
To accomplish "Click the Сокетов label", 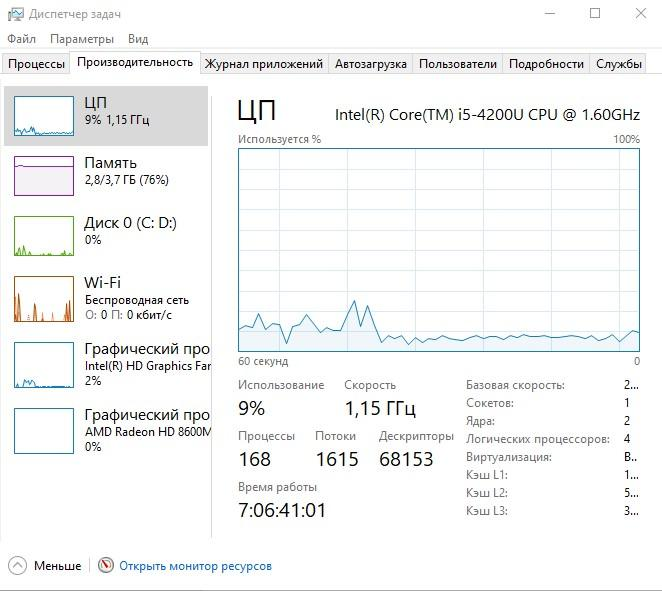I will (490, 403).
